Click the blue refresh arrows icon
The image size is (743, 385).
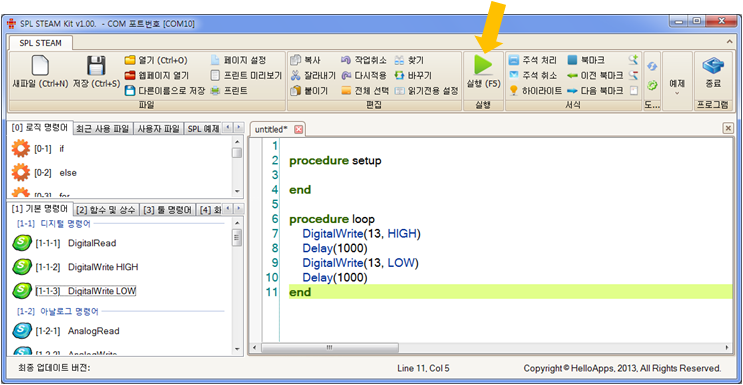pyautogui.click(x=652, y=67)
